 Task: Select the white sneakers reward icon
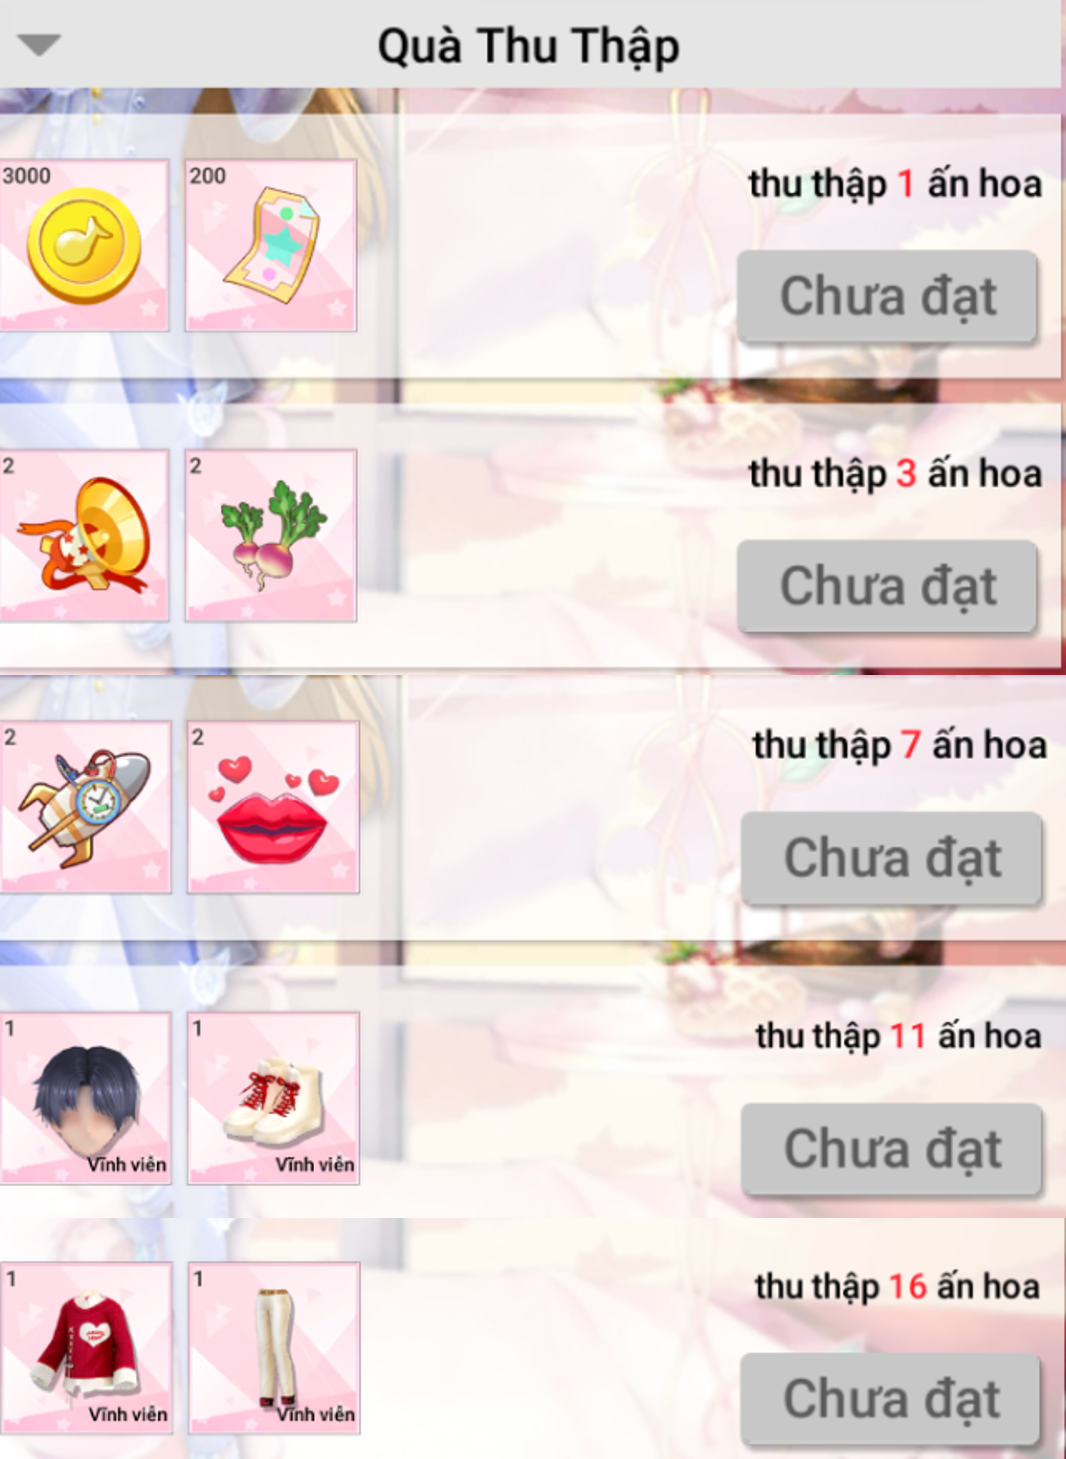pos(274,1098)
